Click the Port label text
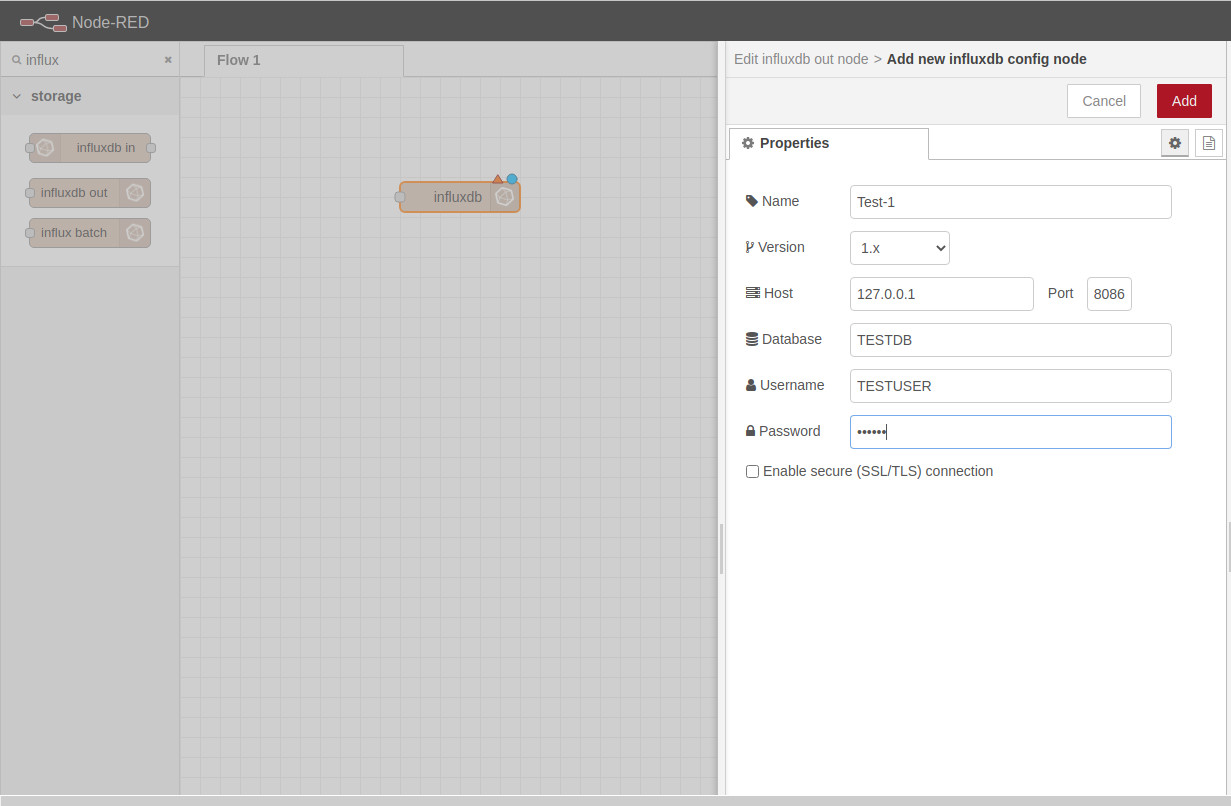This screenshot has height=806, width=1231. tap(1061, 293)
